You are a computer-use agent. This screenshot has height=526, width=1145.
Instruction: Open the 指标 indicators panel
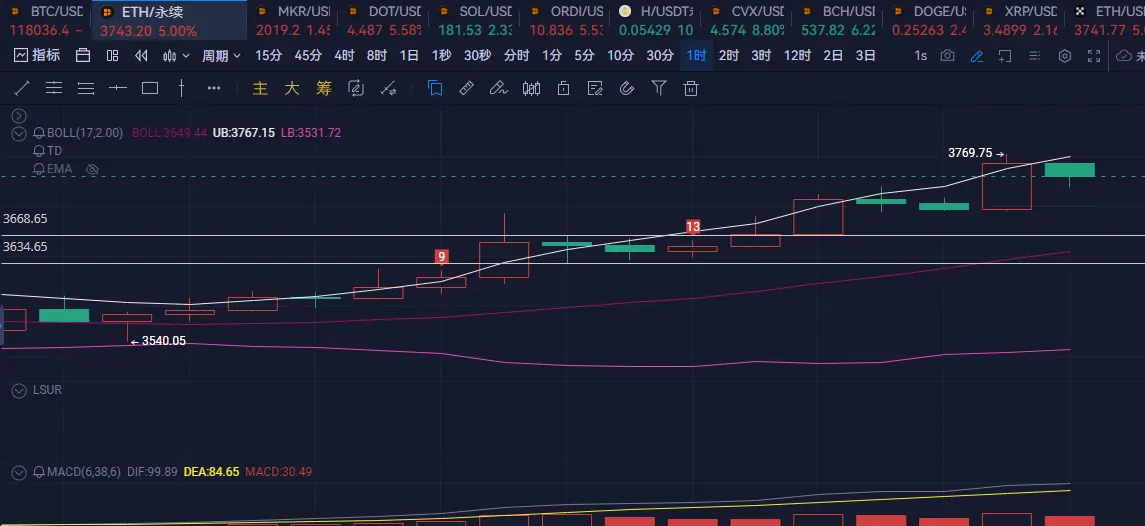point(37,56)
